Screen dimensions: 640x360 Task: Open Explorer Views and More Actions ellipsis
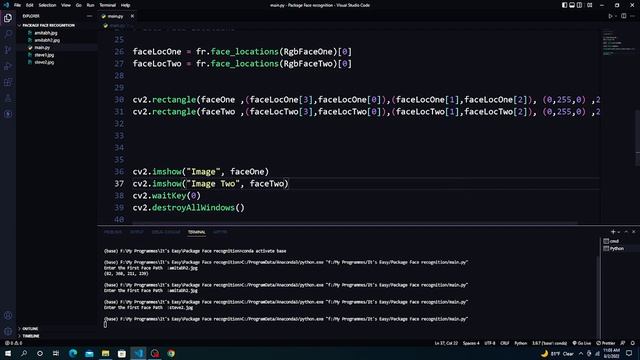point(89,16)
